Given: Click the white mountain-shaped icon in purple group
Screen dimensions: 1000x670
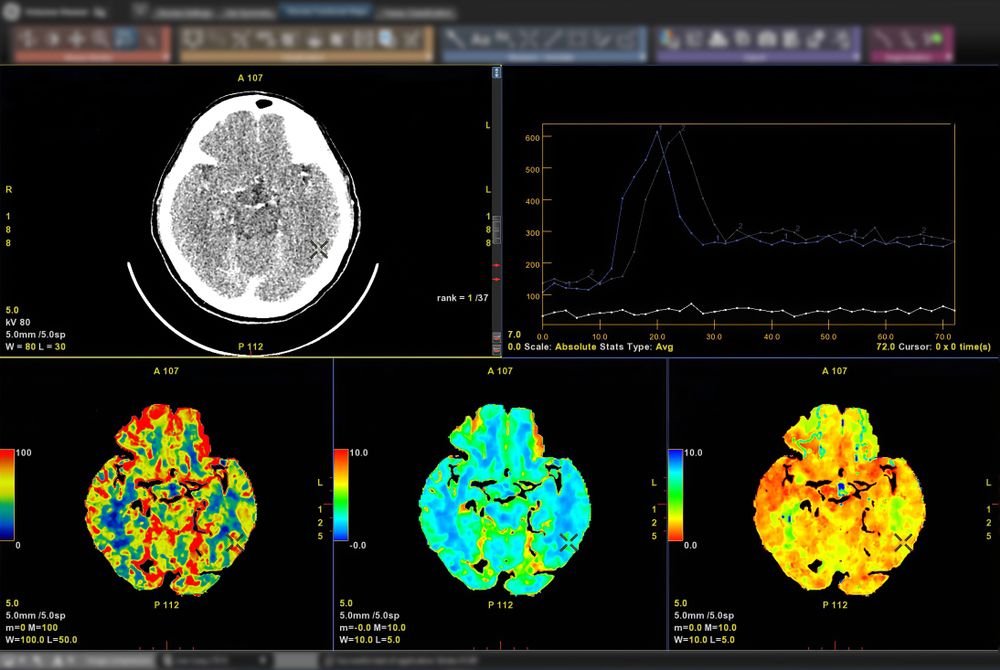Looking at the screenshot, I should [x=719, y=39].
